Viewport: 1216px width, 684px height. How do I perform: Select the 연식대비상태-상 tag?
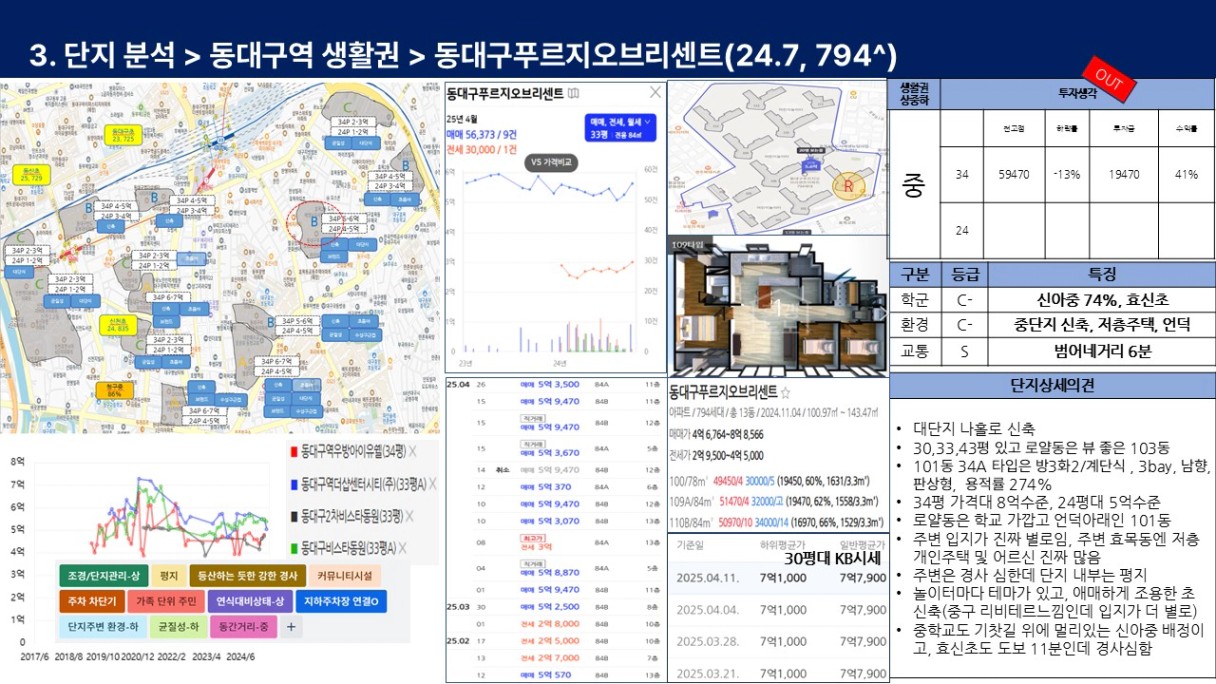click(x=250, y=602)
